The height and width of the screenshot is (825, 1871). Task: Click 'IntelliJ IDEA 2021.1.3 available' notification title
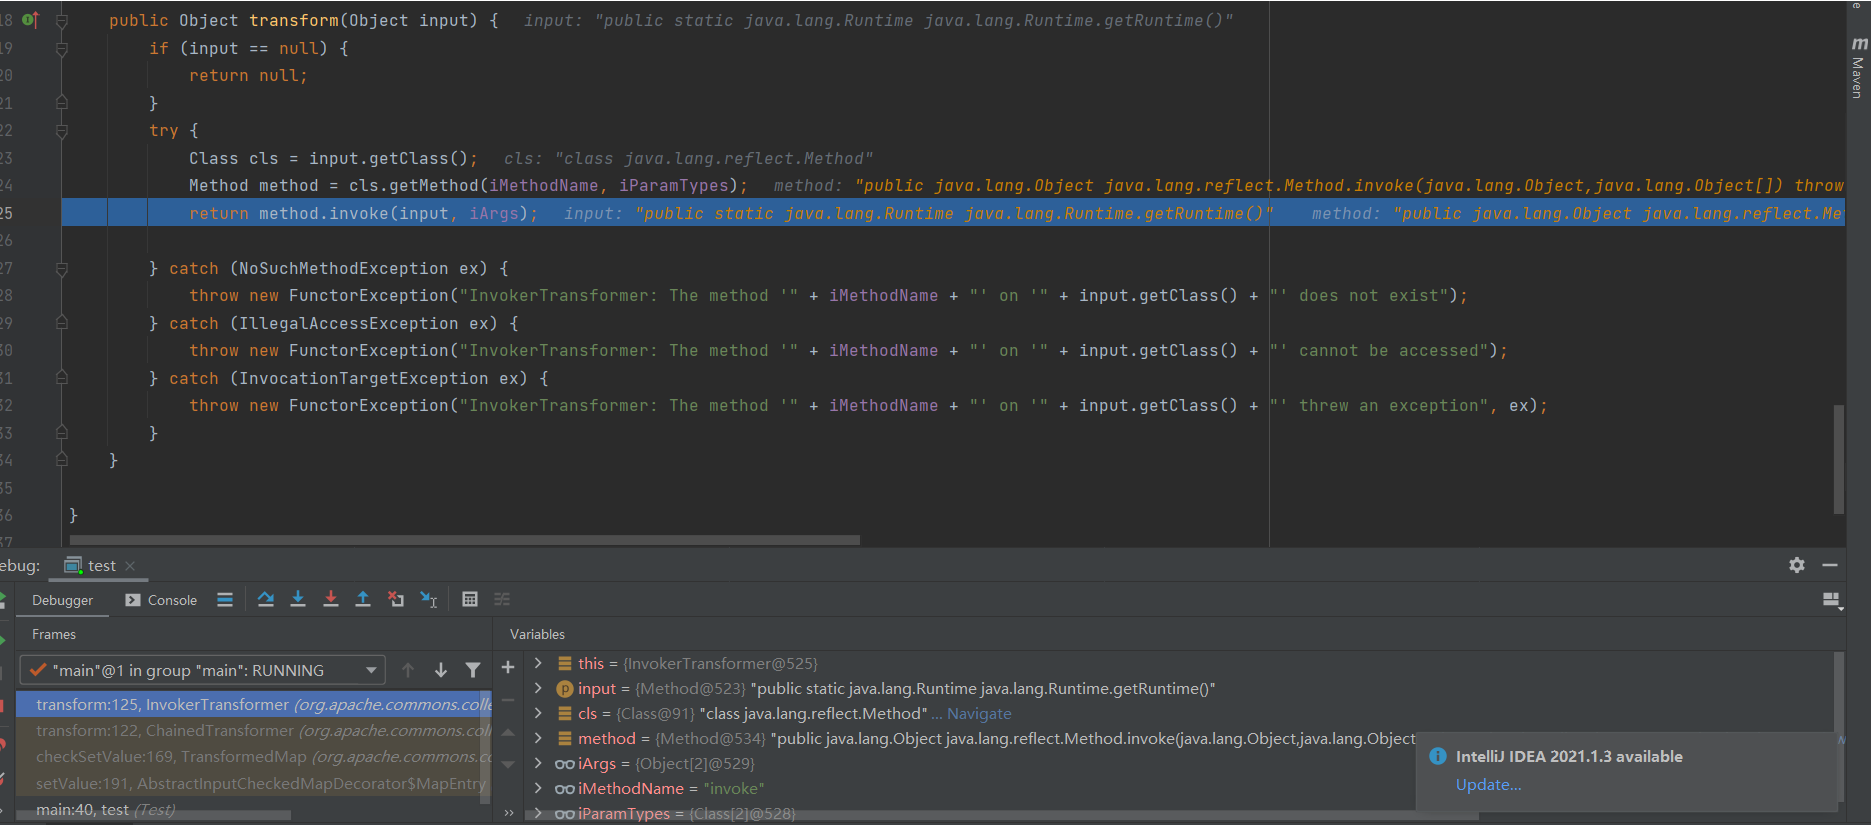pyautogui.click(x=1569, y=756)
